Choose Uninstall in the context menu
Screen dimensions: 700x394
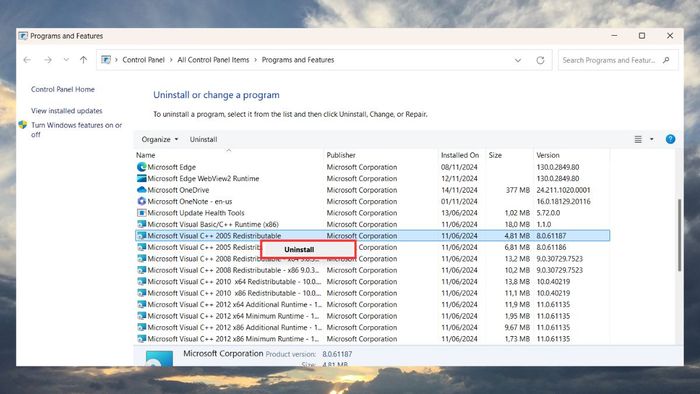pos(308,250)
